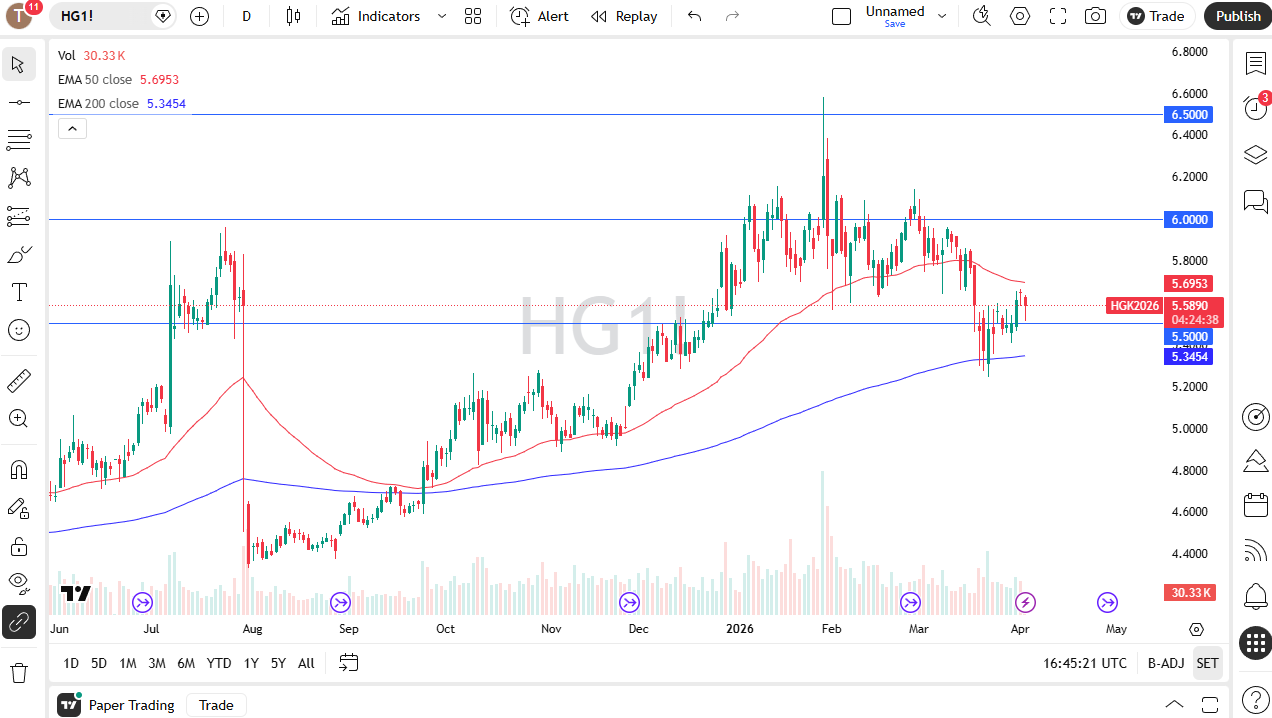Image resolution: width=1272 pixels, height=718 pixels.
Task: Lock all drawing tools
Action: tap(18, 546)
